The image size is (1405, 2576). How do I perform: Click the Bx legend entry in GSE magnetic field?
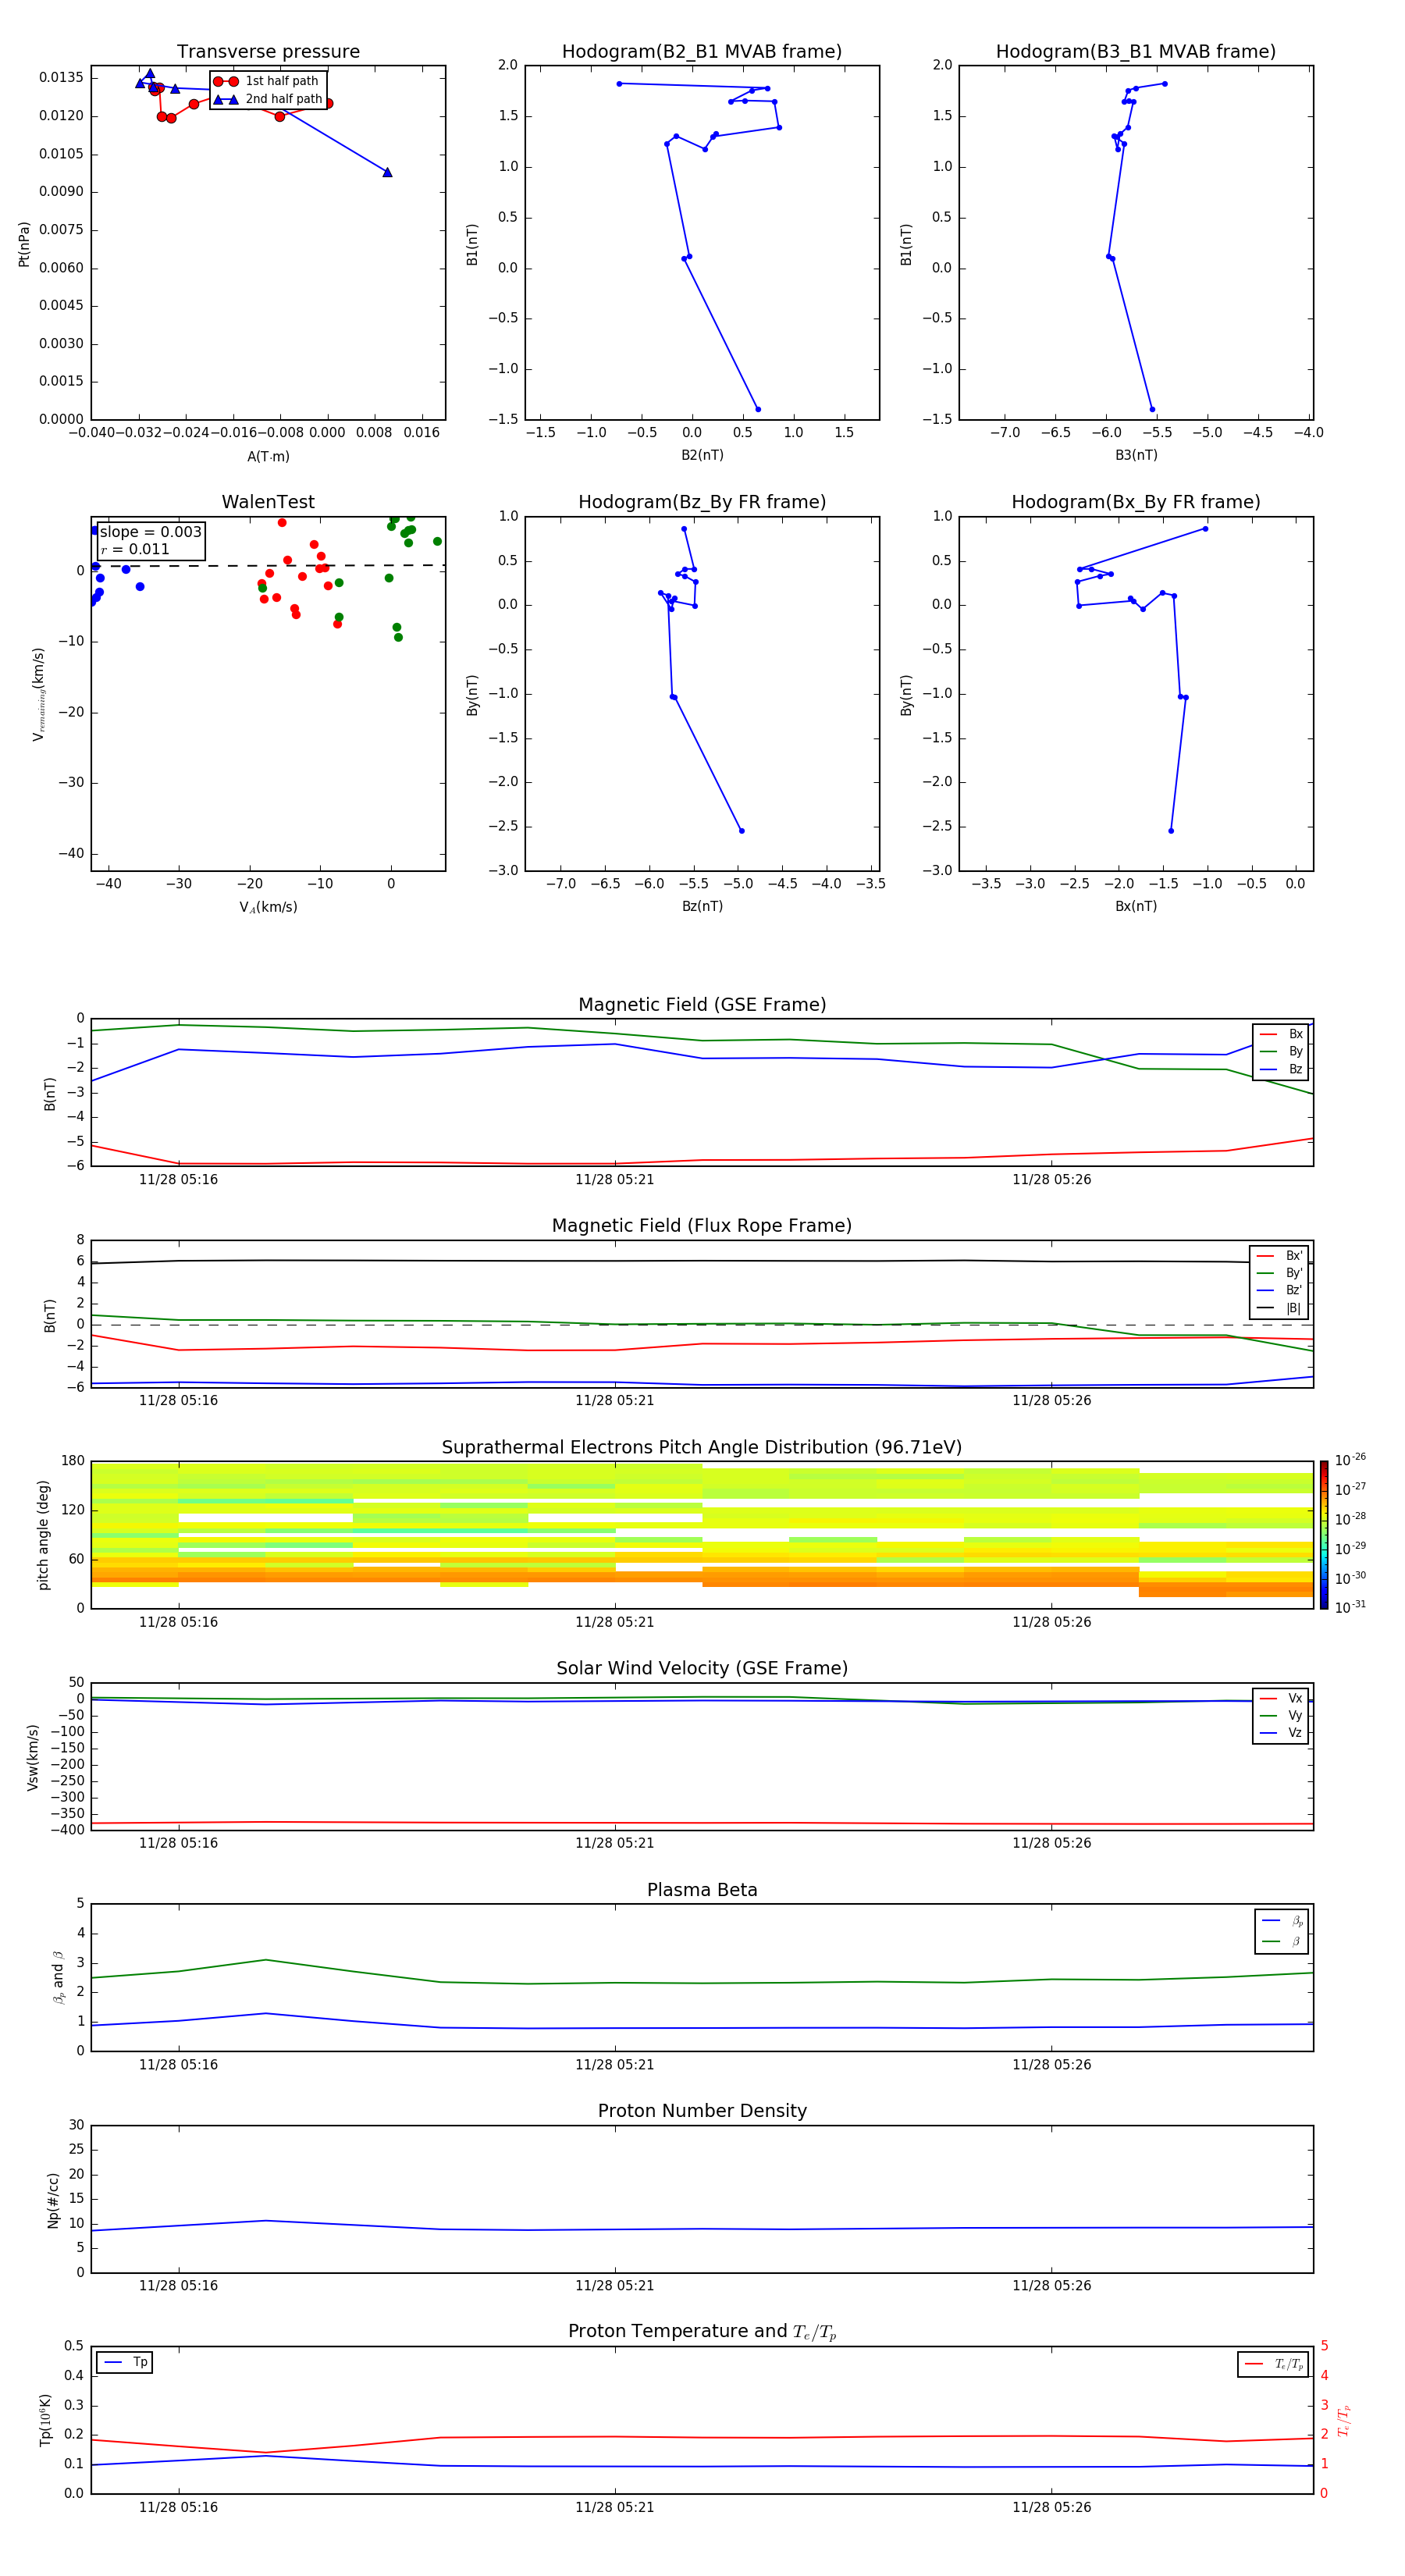pos(1281,1034)
